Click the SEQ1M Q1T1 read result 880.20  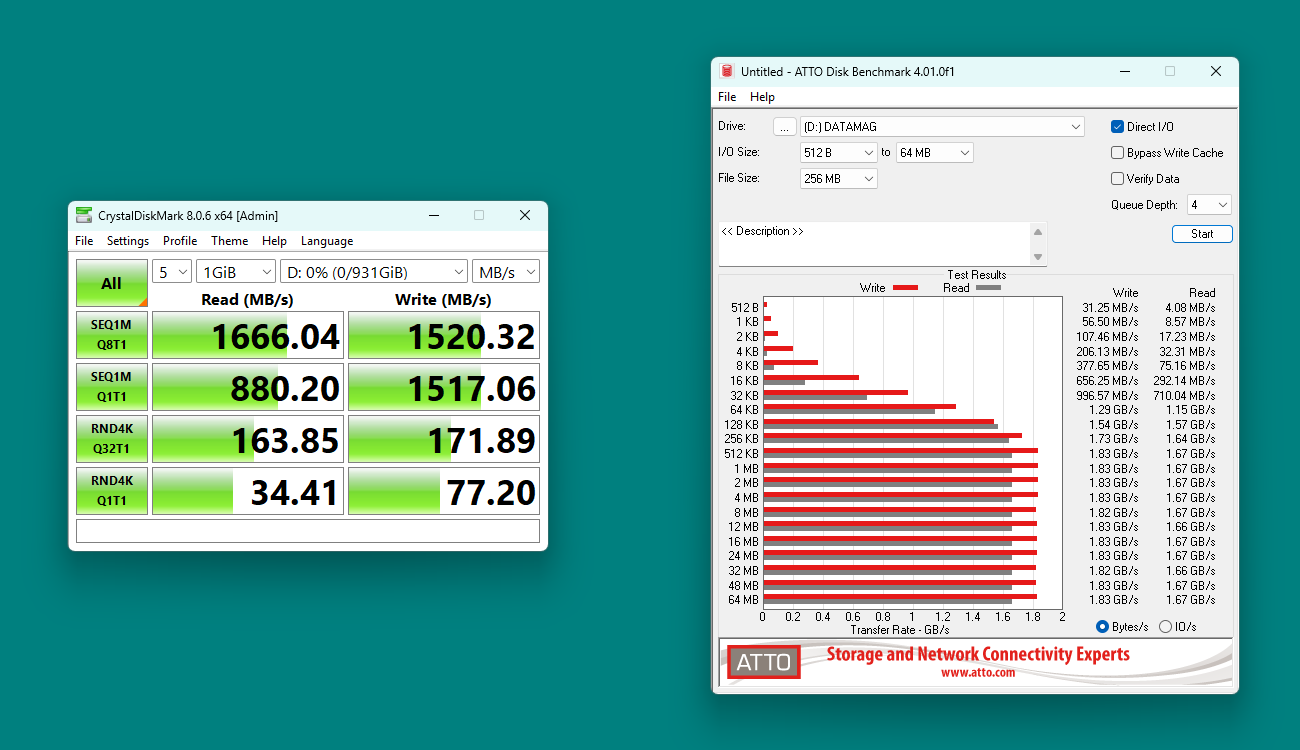click(x=248, y=387)
